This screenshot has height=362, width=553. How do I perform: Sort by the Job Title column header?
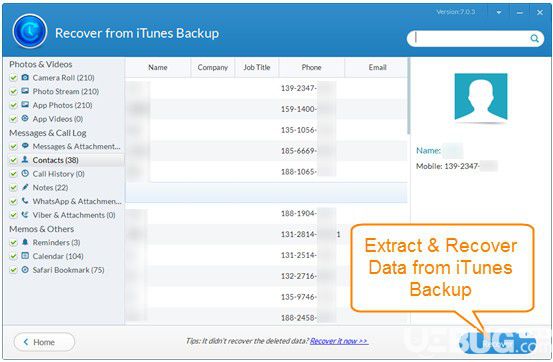click(x=257, y=67)
